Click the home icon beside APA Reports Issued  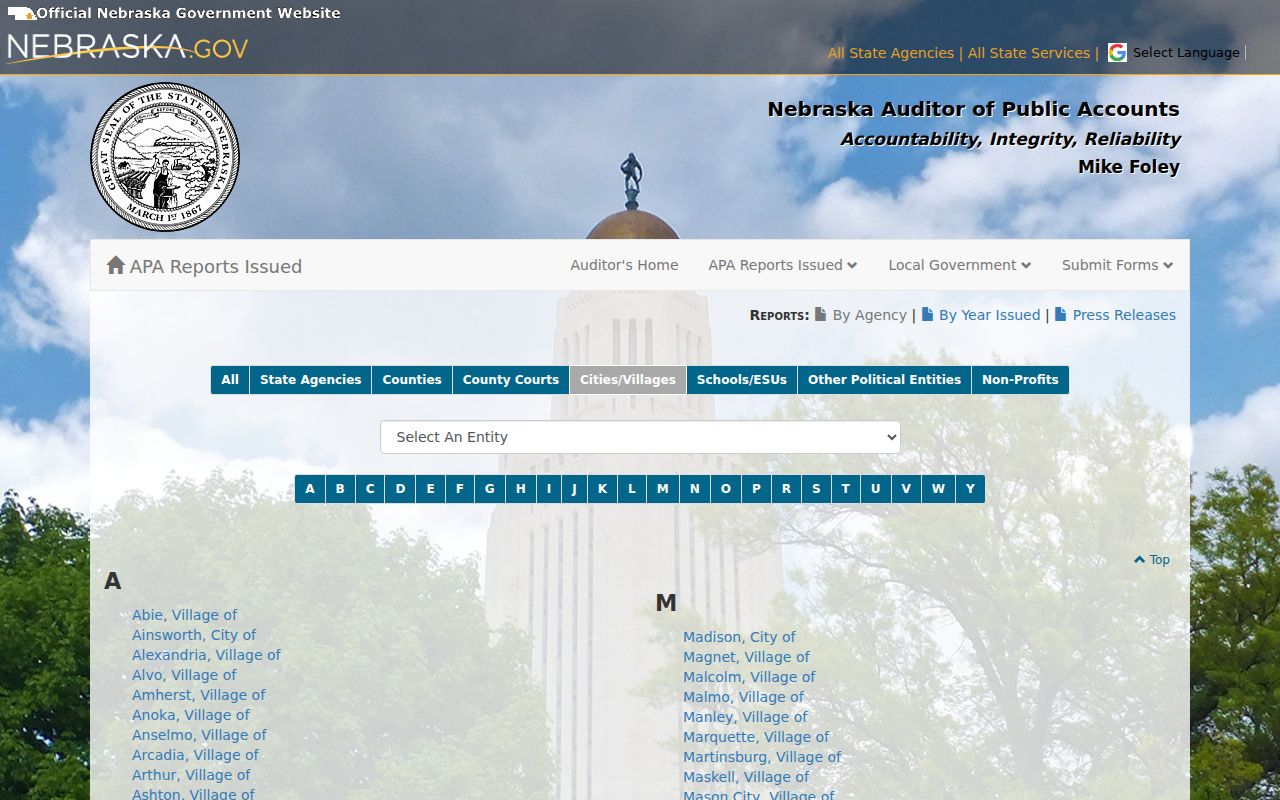click(116, 265)
